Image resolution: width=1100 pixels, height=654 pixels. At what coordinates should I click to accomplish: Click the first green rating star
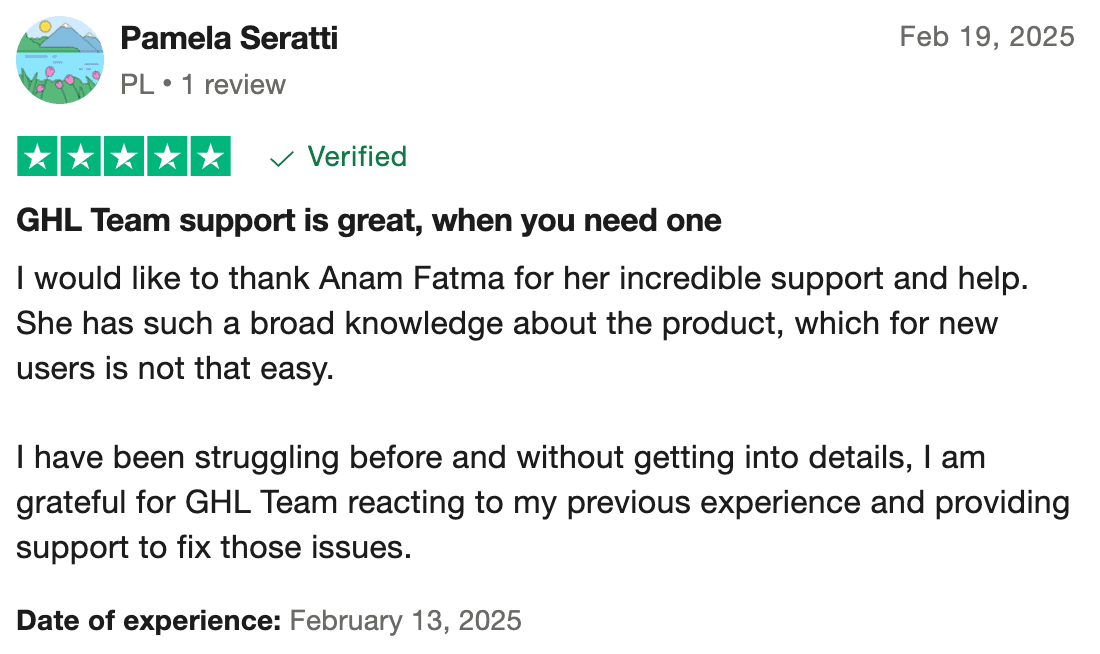[38, 157]
